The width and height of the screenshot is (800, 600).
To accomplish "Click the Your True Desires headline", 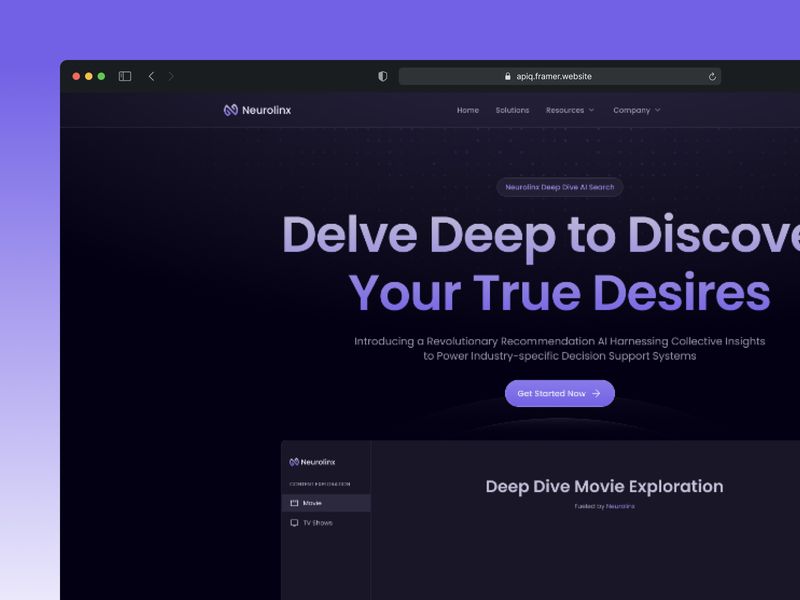I will point(560,292).
